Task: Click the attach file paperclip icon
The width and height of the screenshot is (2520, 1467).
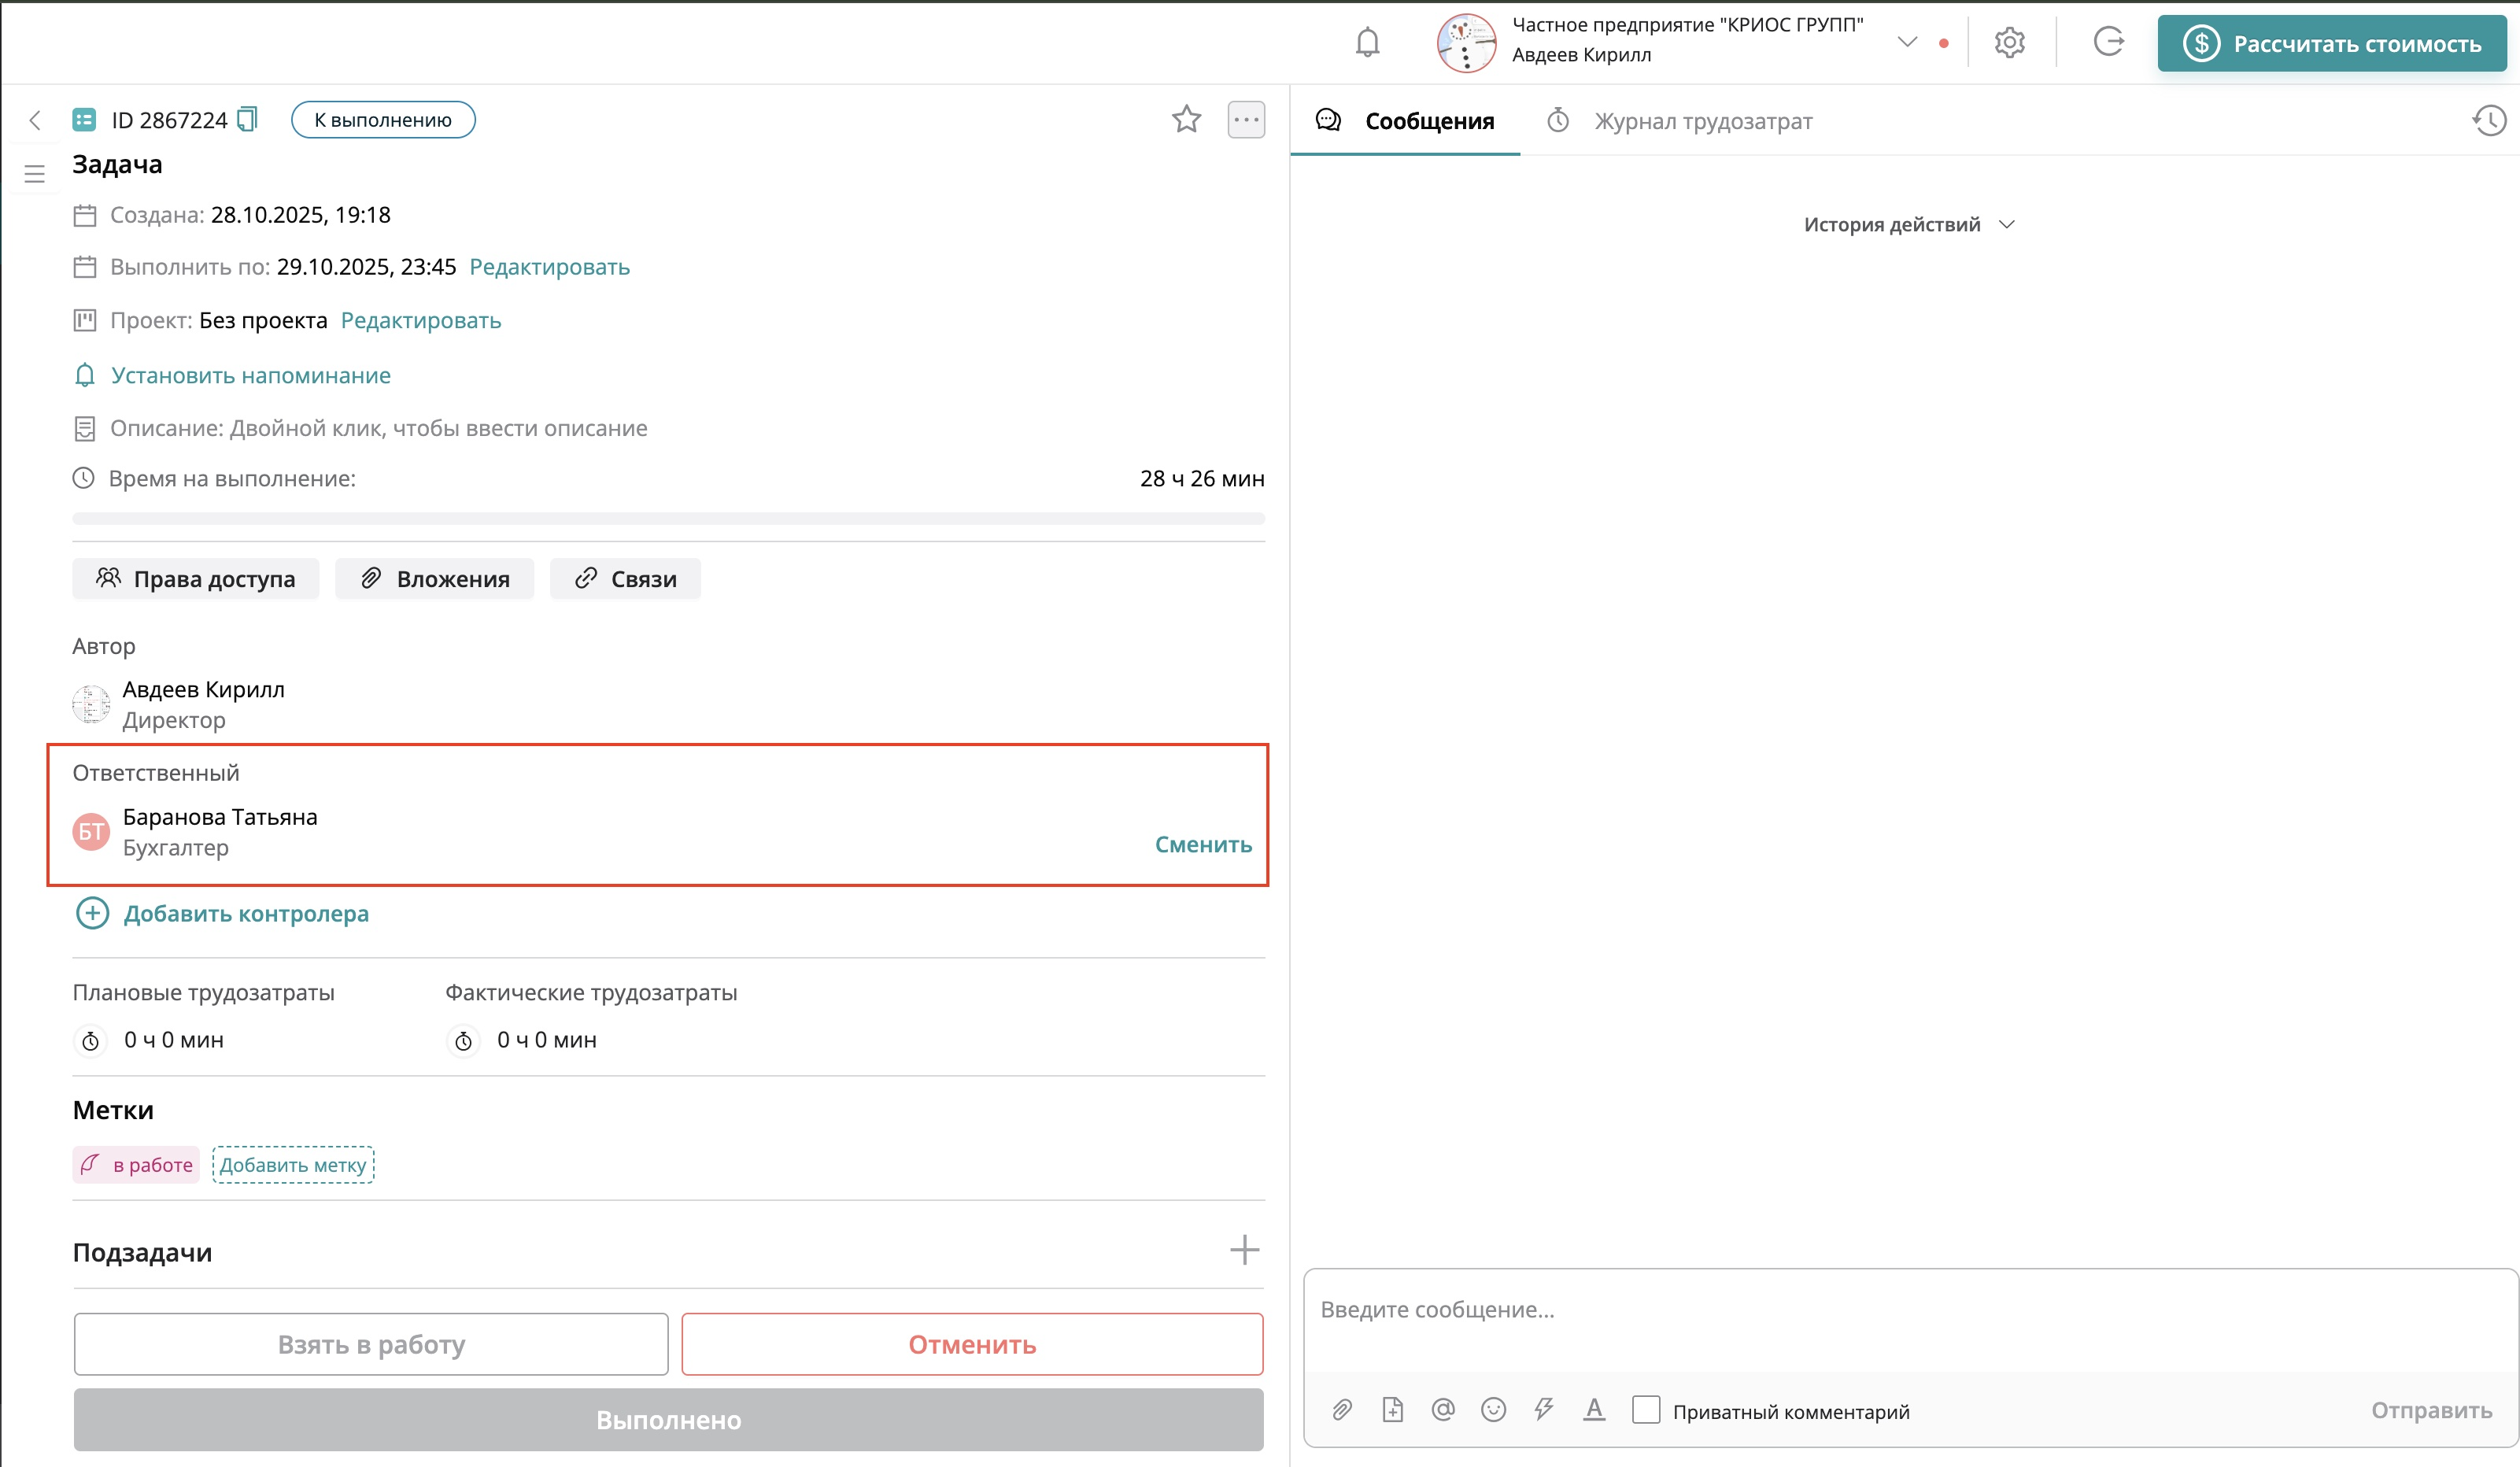Action: click(1342, 1410)
